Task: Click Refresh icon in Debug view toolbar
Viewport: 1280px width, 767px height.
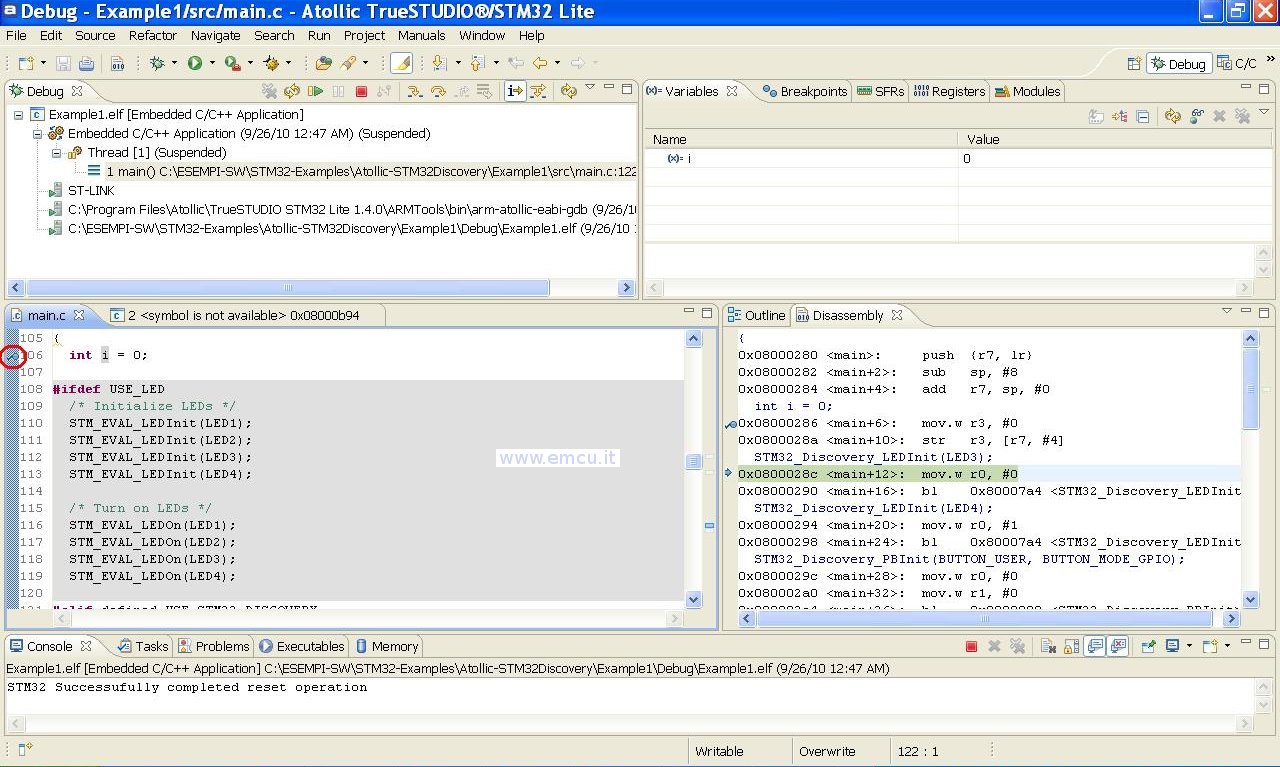Action: click(568, 91)
